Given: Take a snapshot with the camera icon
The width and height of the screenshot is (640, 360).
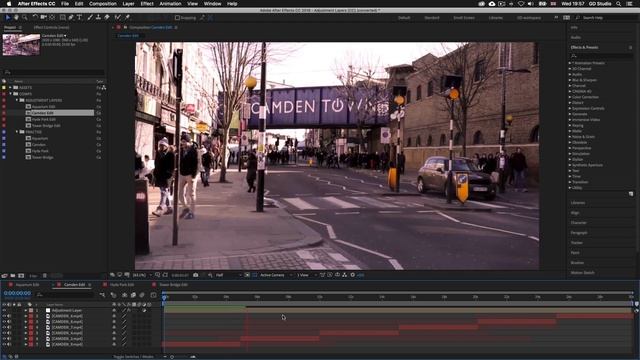Looking at the screenshot, I should pos(196,275).
